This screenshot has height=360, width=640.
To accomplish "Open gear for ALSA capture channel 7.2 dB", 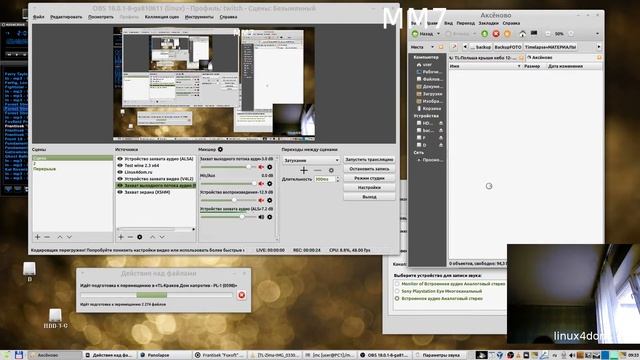I will [x=269, y=217].
